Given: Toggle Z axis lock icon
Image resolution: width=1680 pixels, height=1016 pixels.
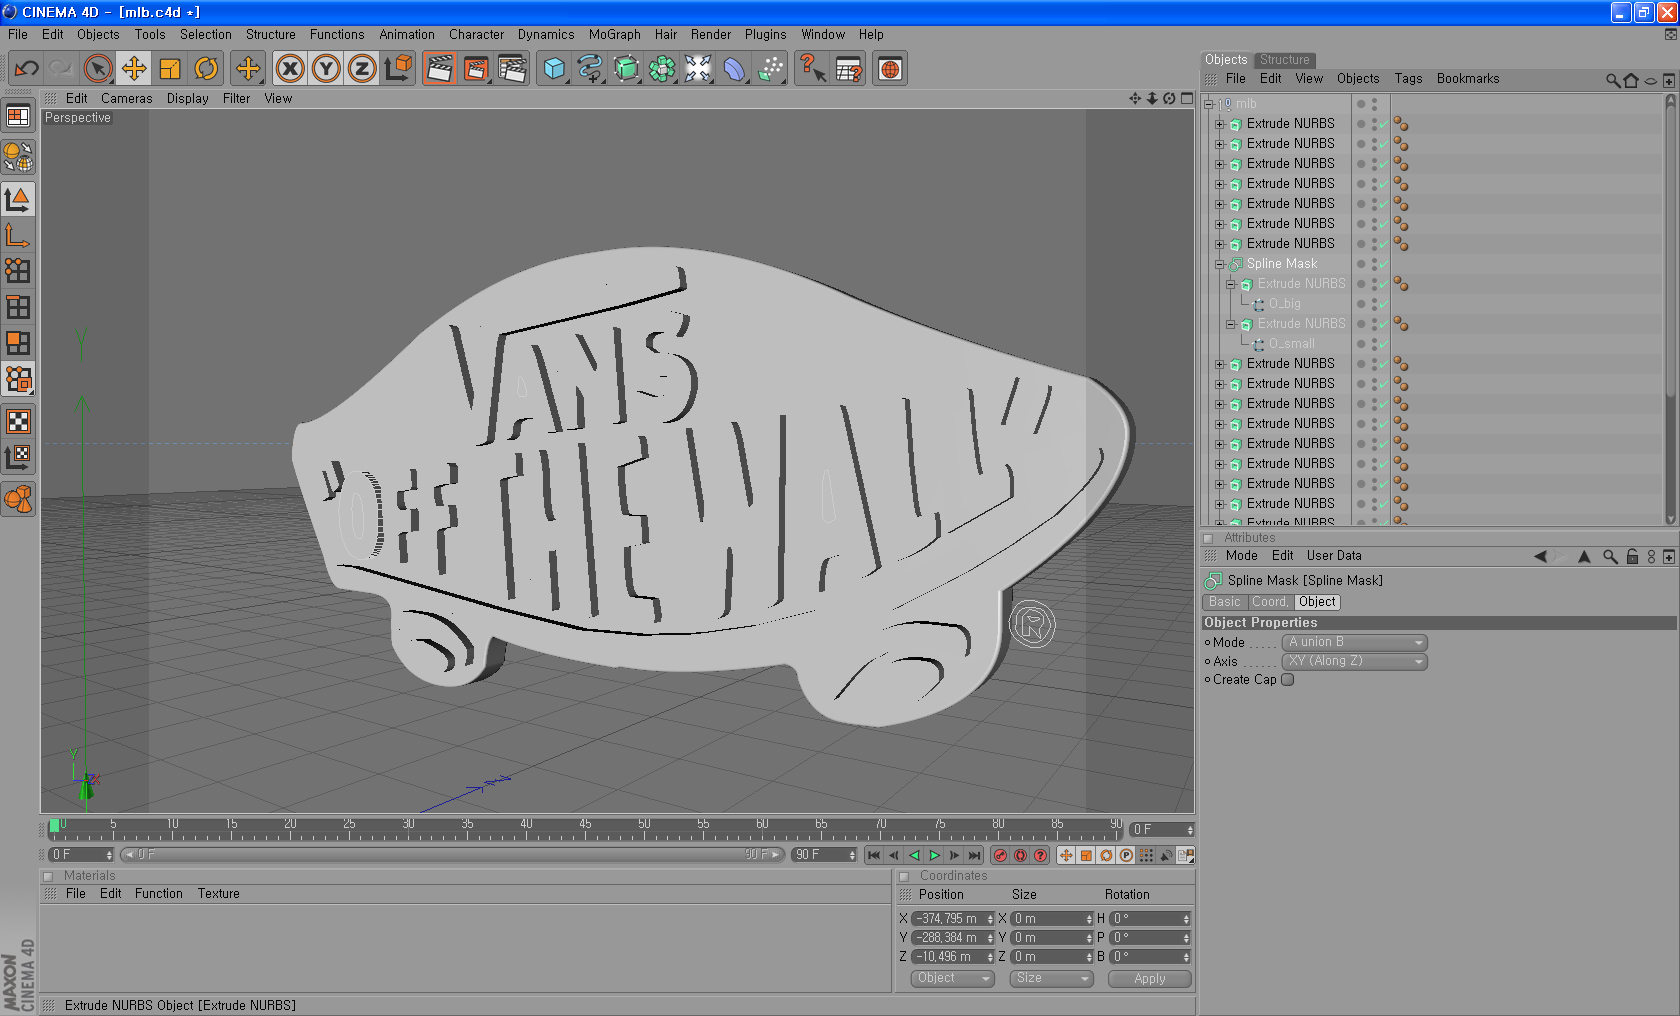Looking at the screenshot, I should click(x=362, y=69).
